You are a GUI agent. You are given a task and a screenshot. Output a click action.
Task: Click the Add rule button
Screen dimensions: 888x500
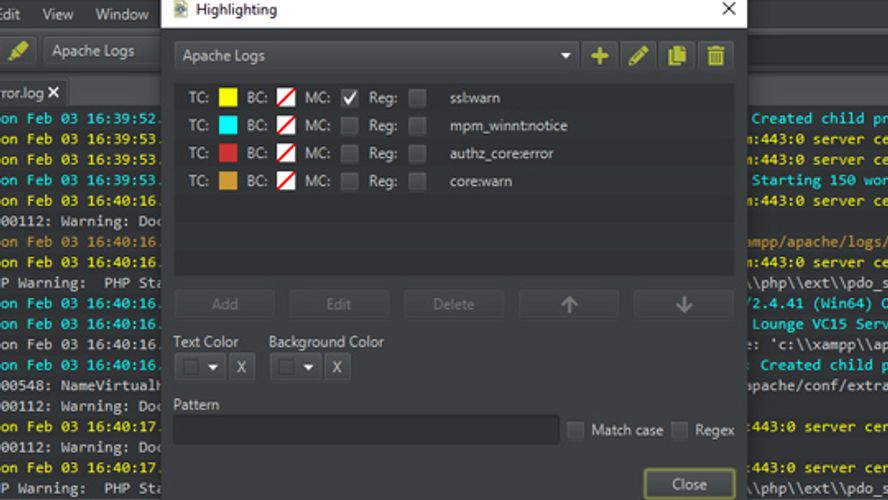(224, 305)
